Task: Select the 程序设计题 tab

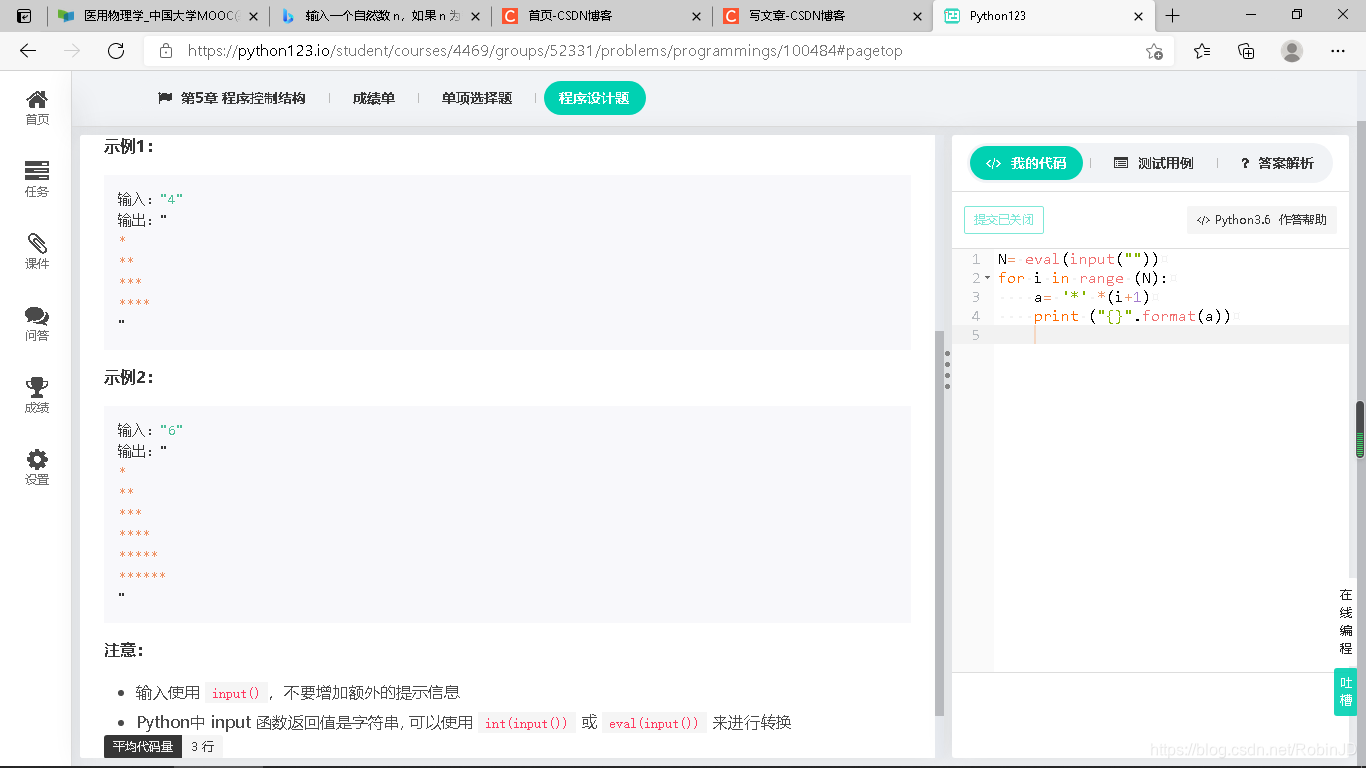Action: [x=594, y=98]
